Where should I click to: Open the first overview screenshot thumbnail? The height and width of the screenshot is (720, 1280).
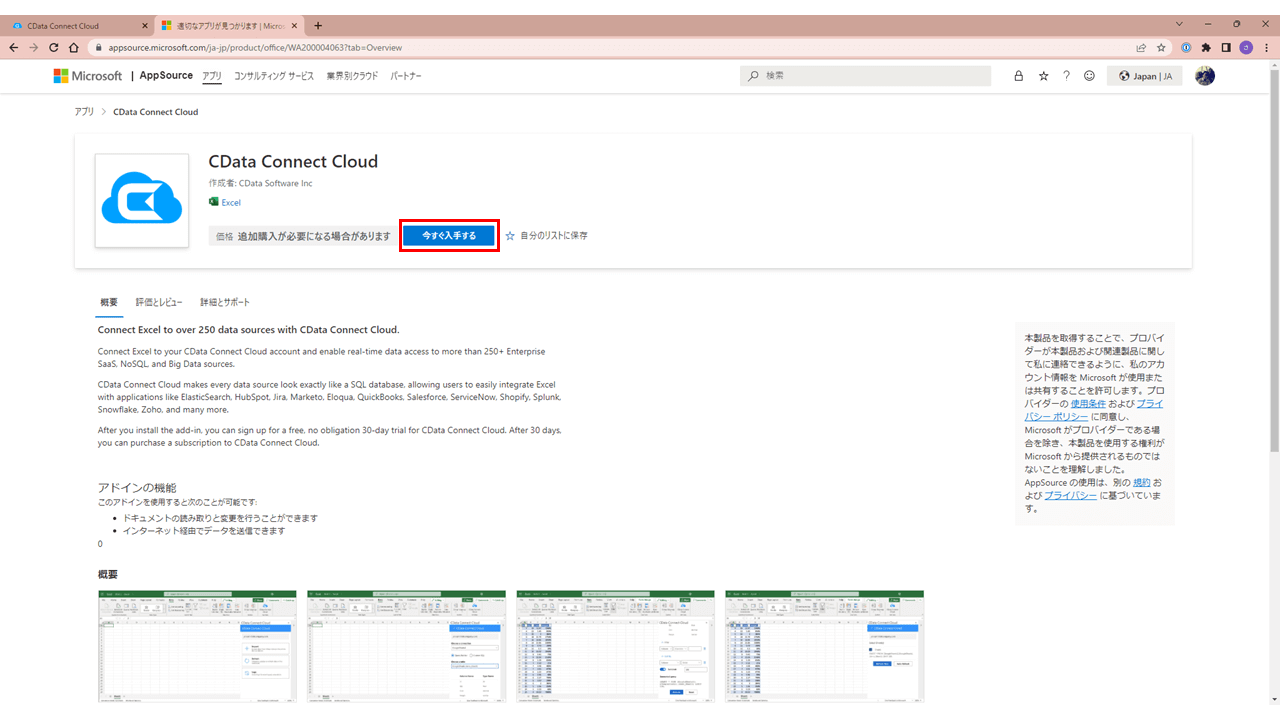tap(197, 647)
